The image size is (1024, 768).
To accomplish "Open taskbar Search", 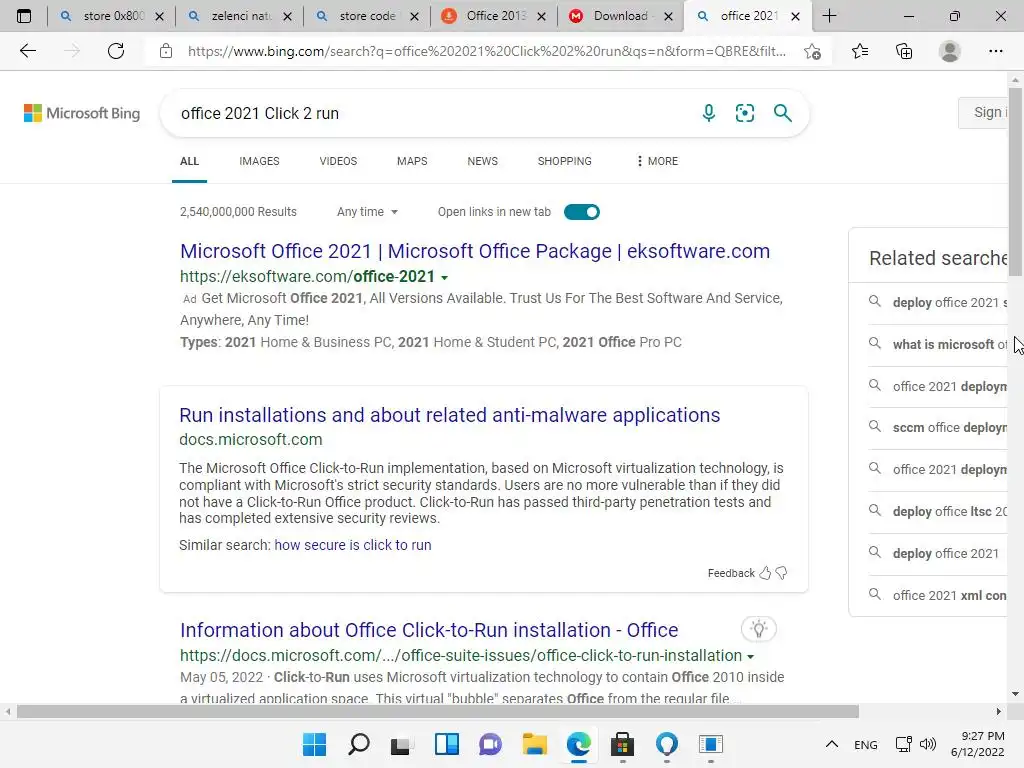I will point(359,744).
